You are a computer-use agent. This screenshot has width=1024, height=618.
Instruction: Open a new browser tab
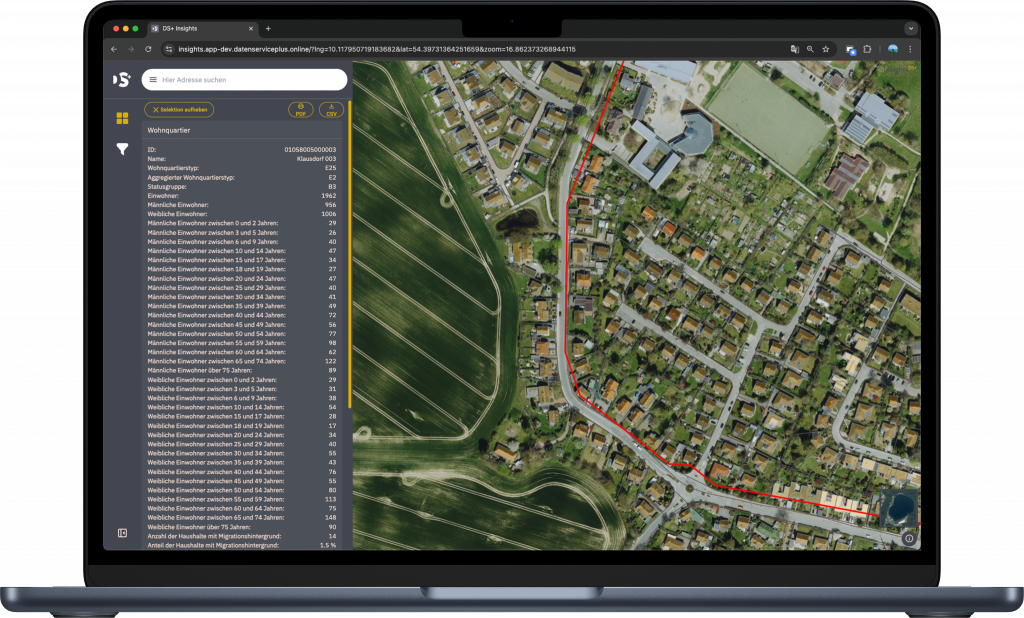pyautogui.click(x=268, y=28)
